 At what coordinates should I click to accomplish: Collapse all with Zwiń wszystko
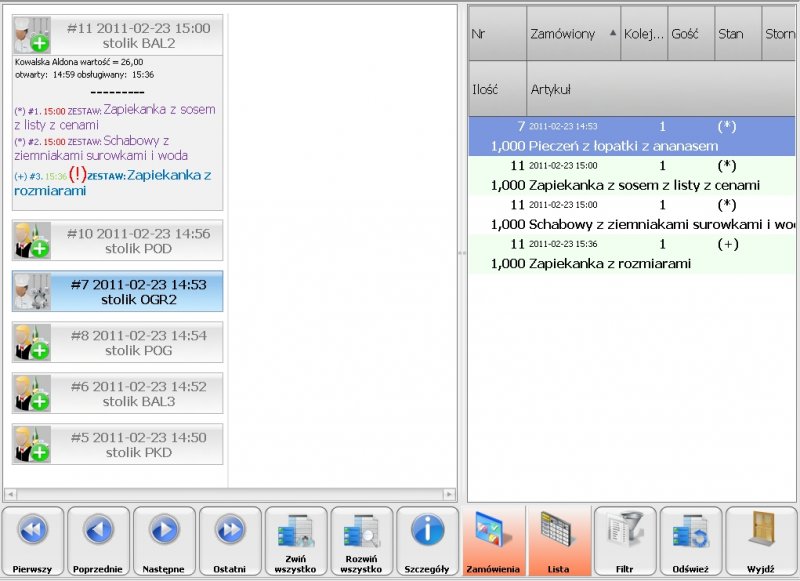point(296,541)
